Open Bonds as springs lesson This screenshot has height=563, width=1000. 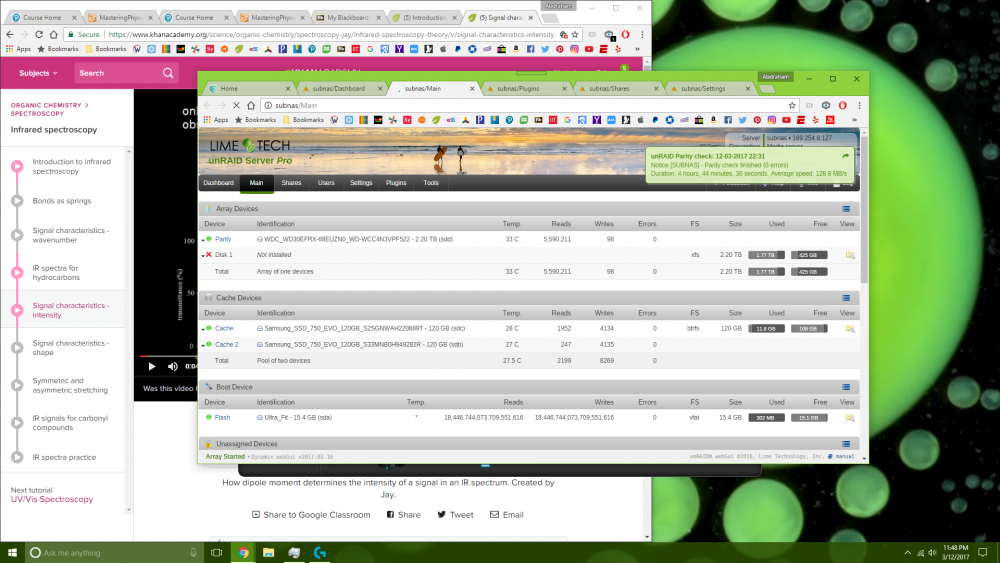point(62,201)
